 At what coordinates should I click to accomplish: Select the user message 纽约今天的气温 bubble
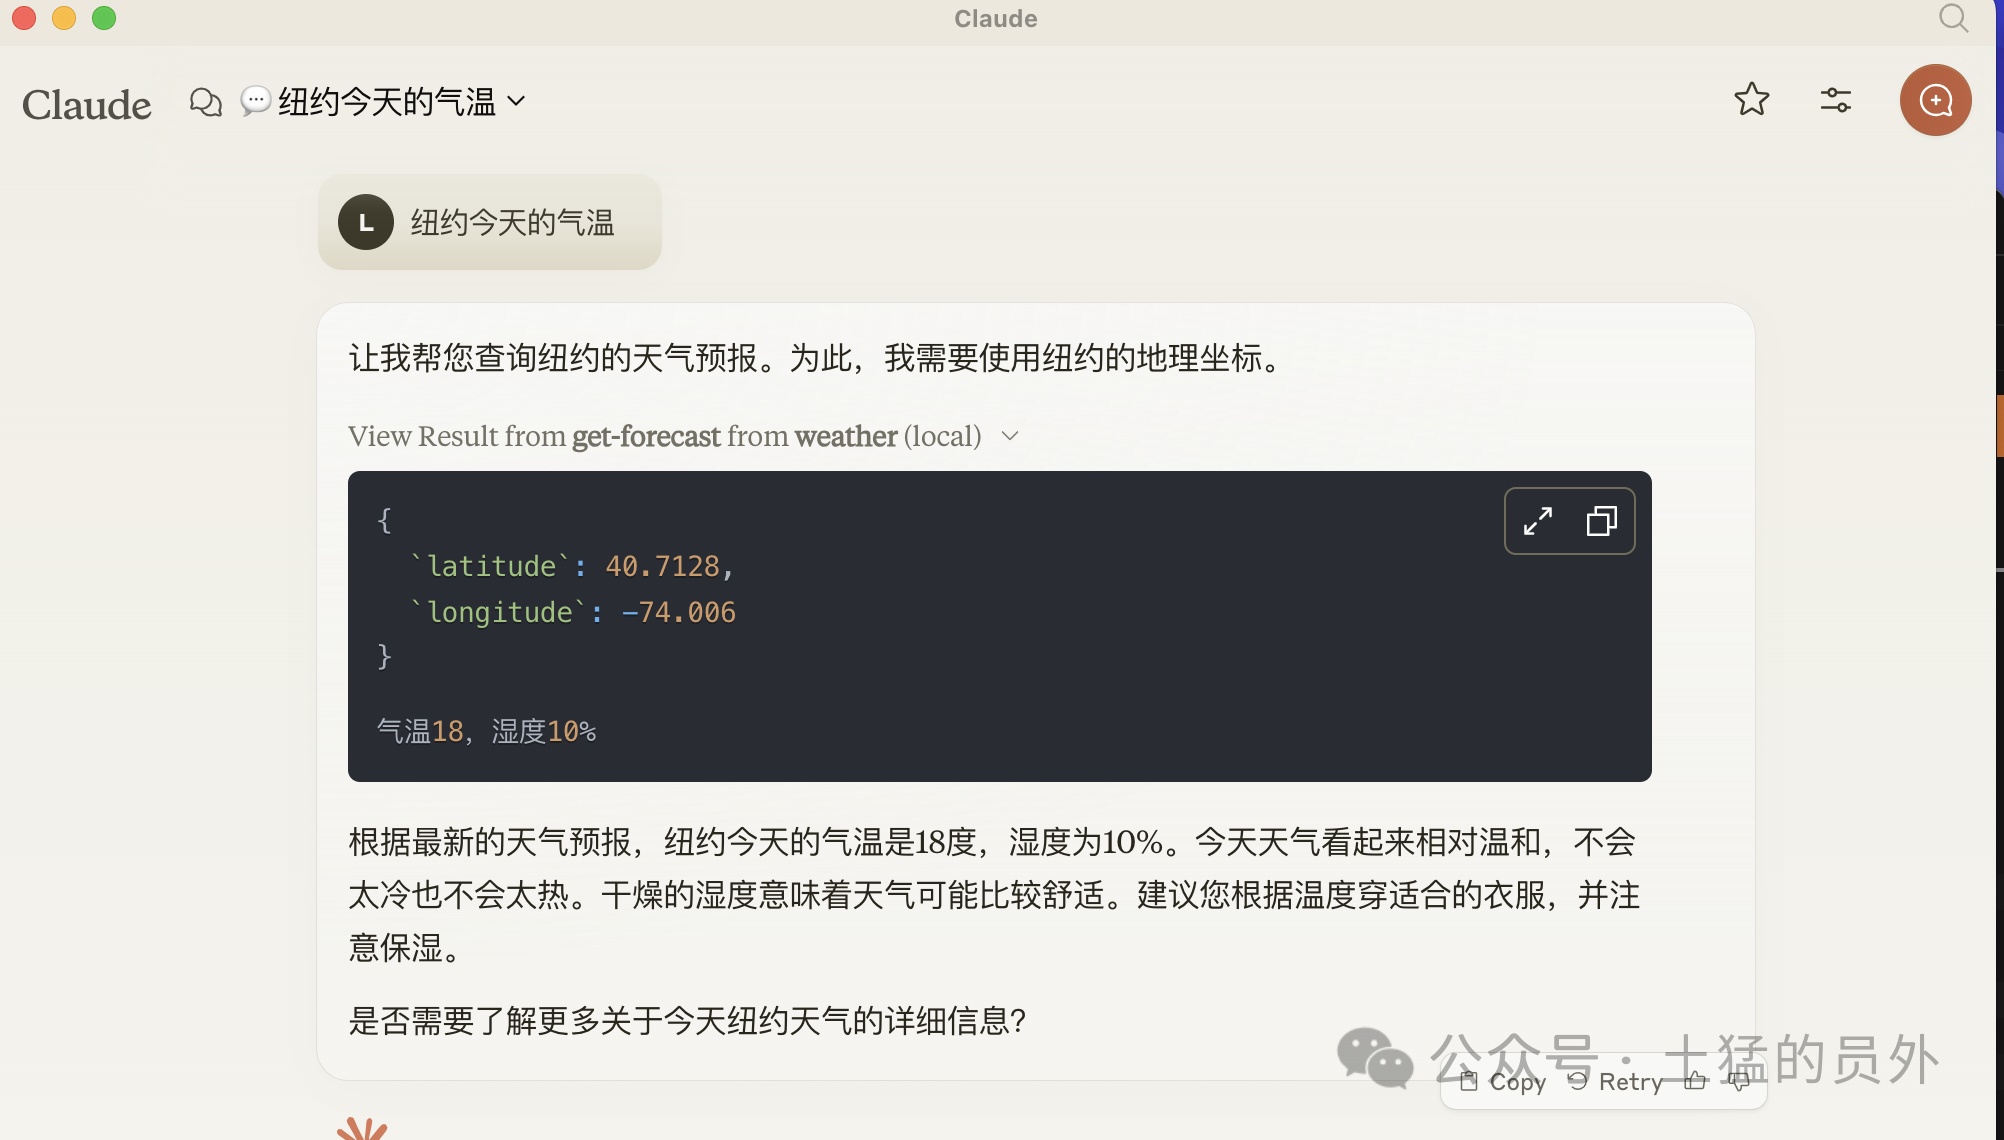coord(490,222)
